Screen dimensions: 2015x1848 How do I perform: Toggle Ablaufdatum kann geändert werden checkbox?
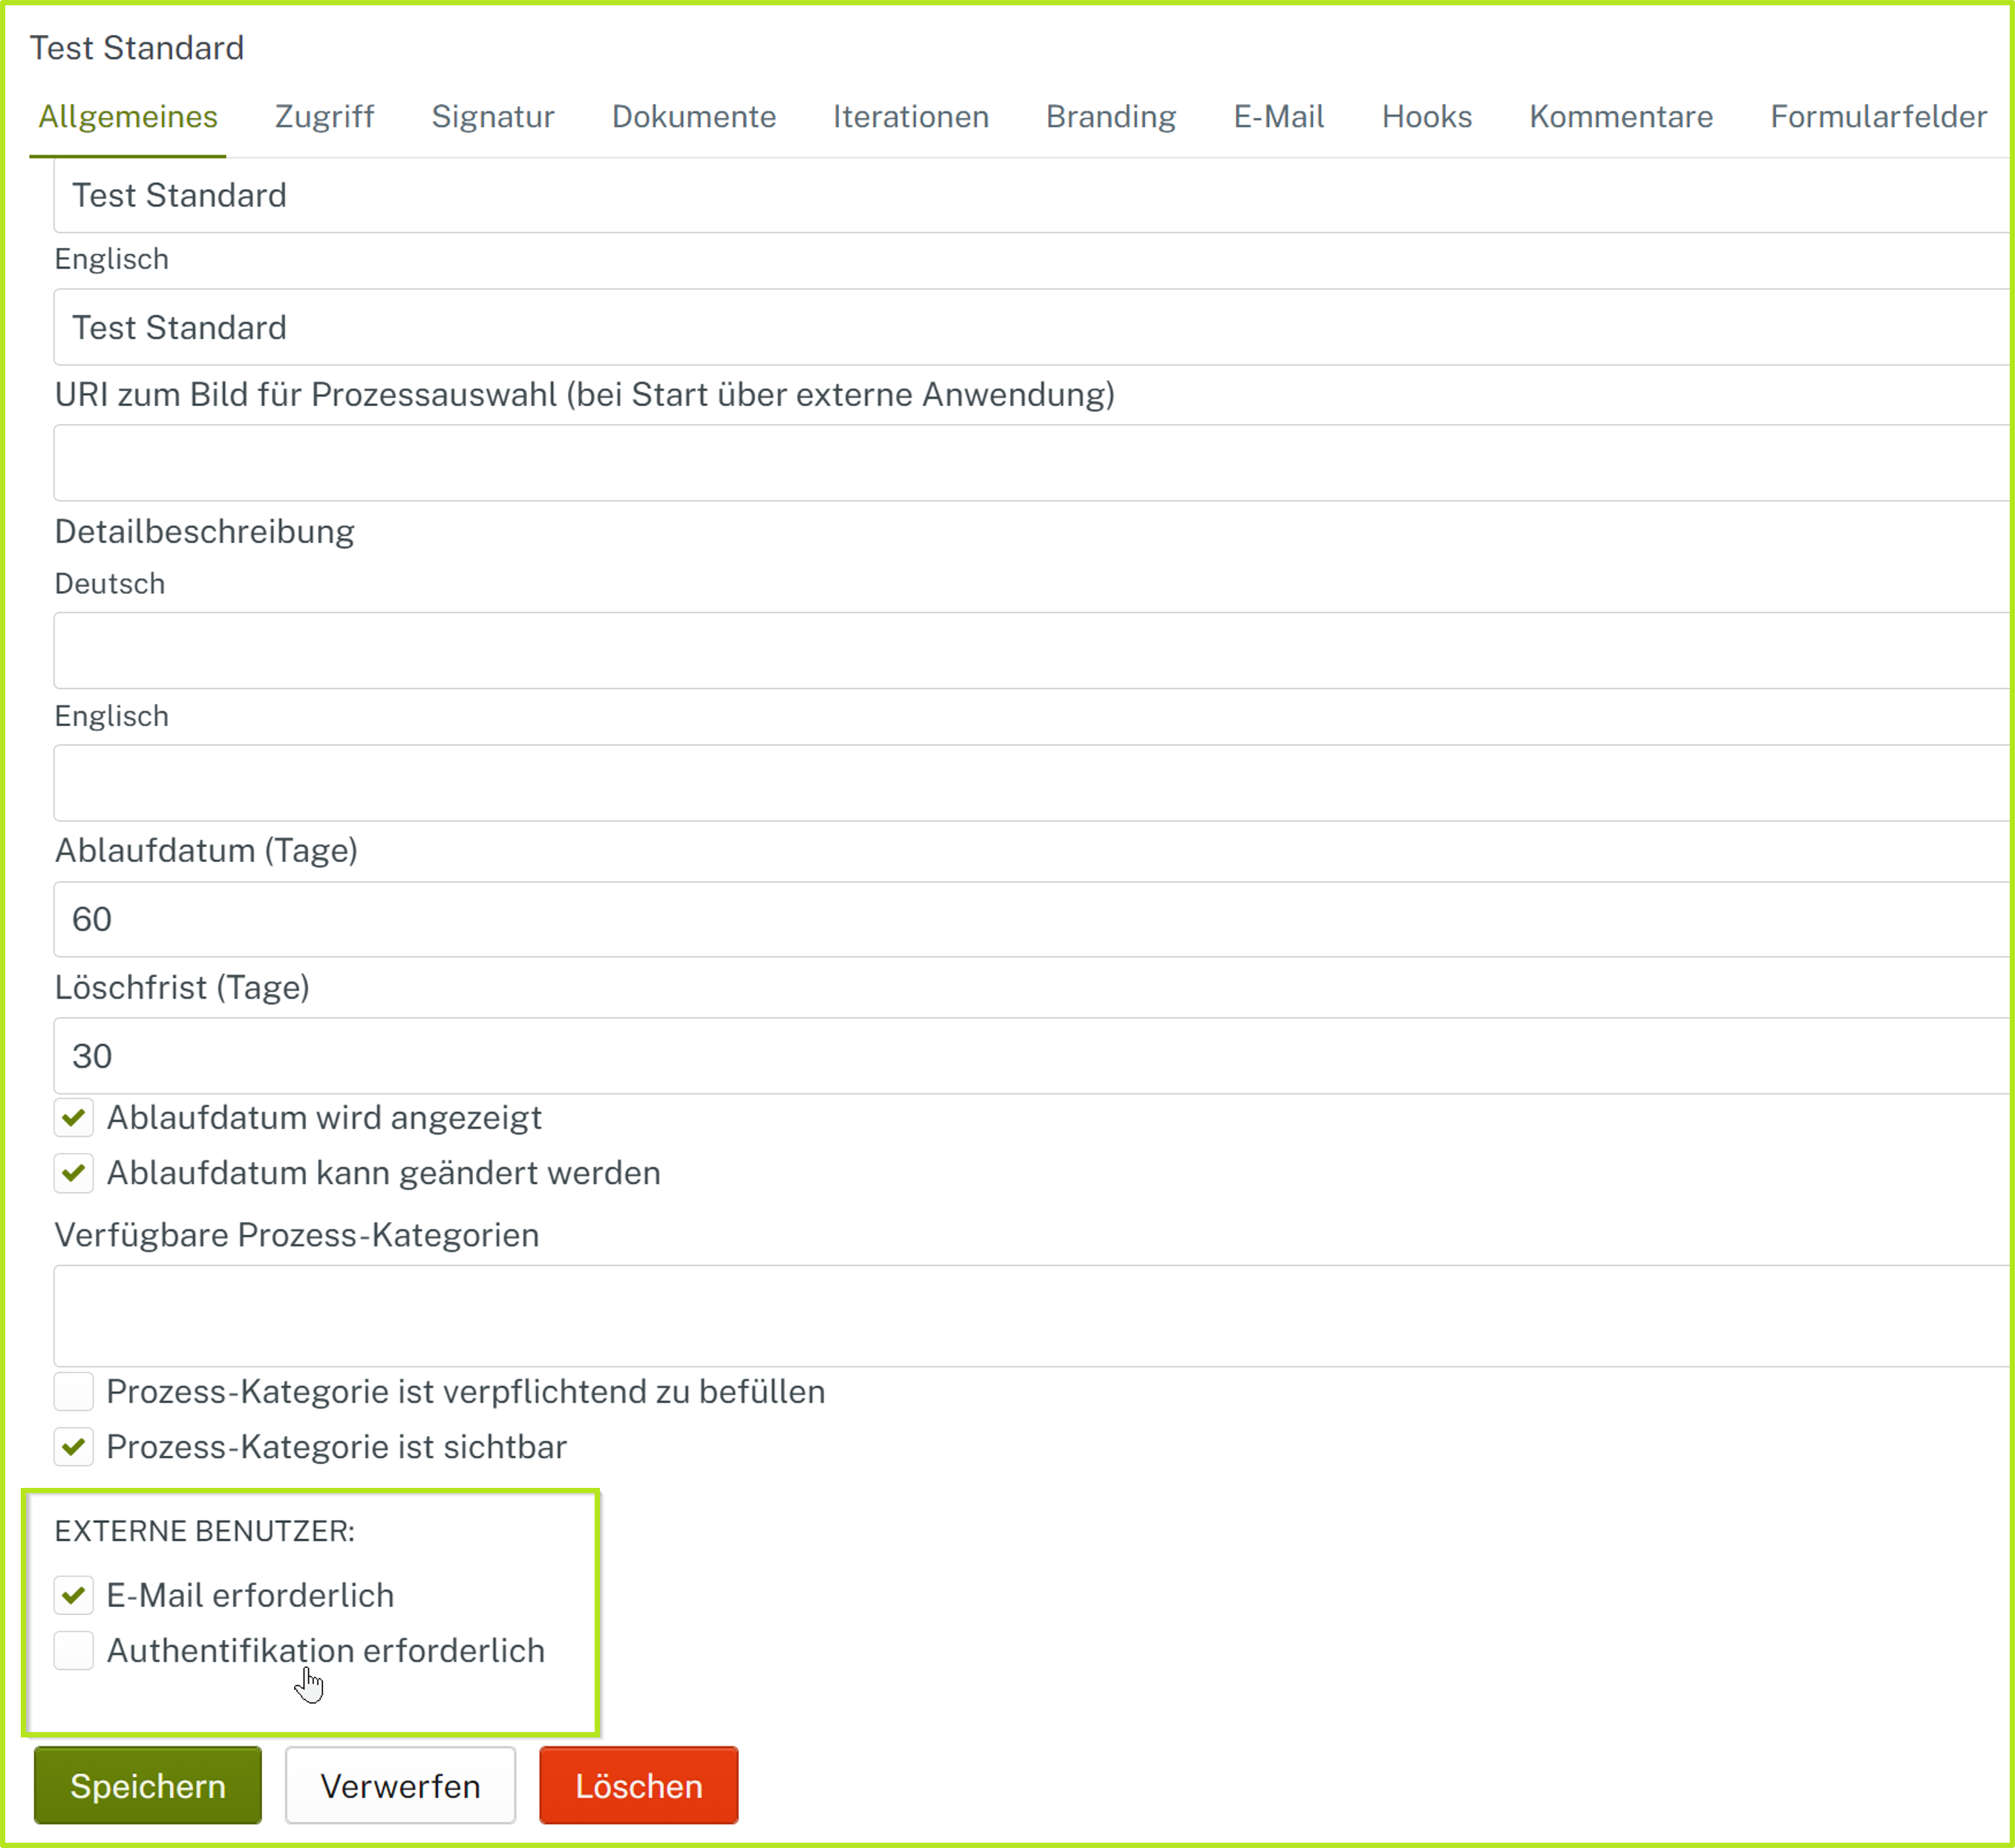pos(74,1172)
